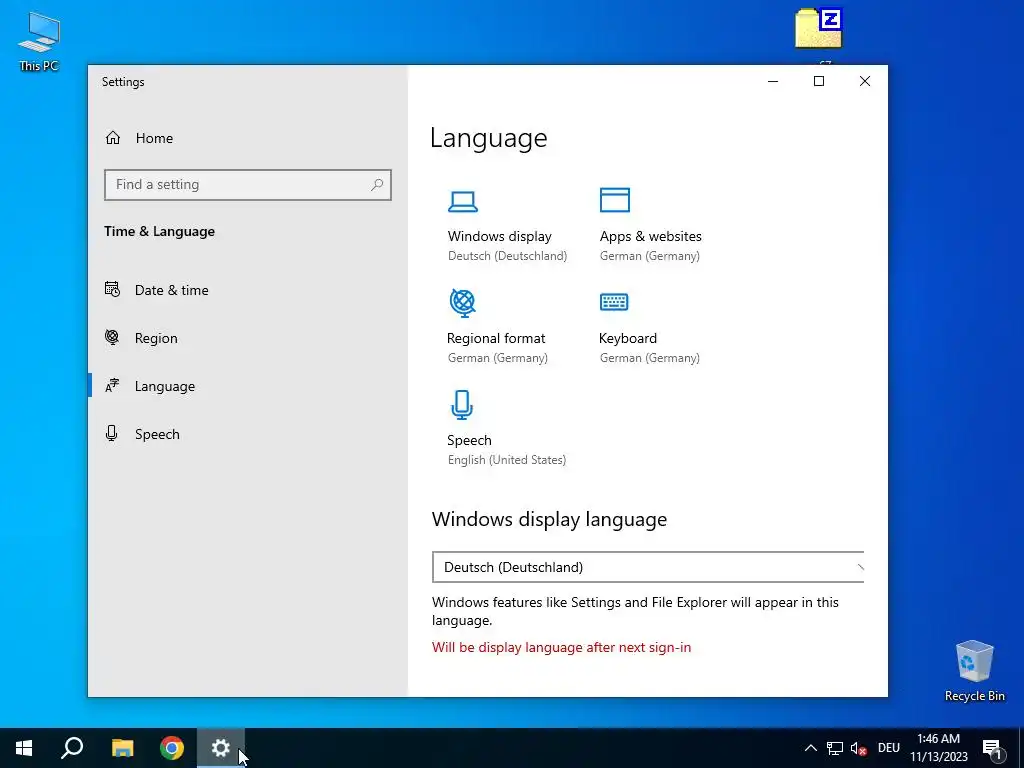Minimize the Settings window
1024x768 pixels.
(x=773, y=82)
